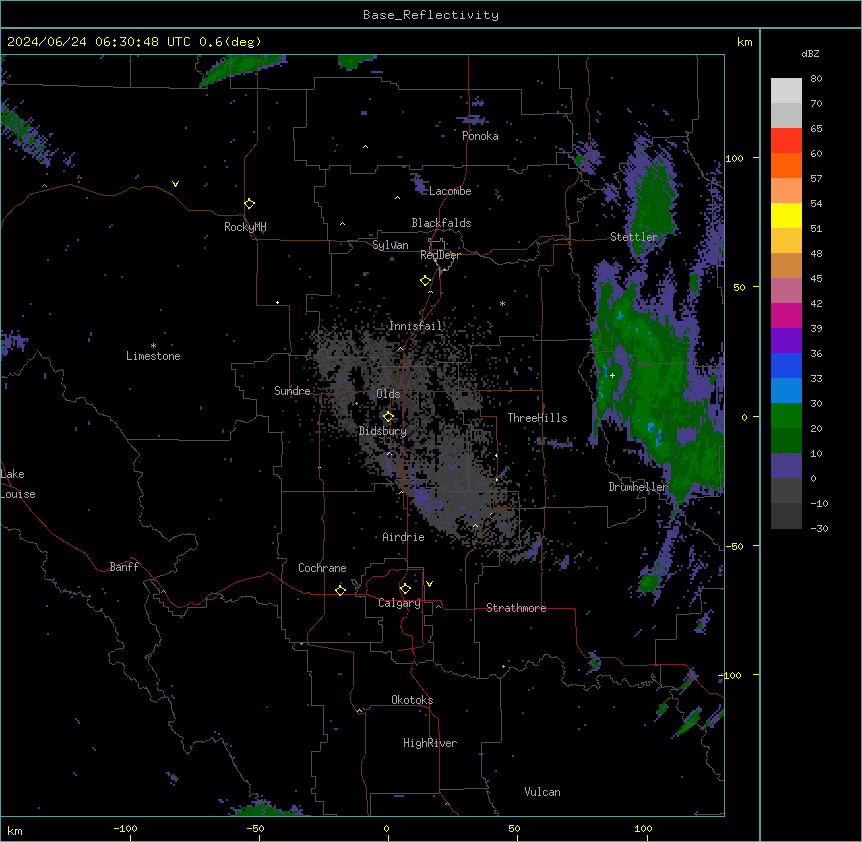This screenshot has width=862, height=842.
Task: Click the dBZ legend heading
Action: coord(810,54)
